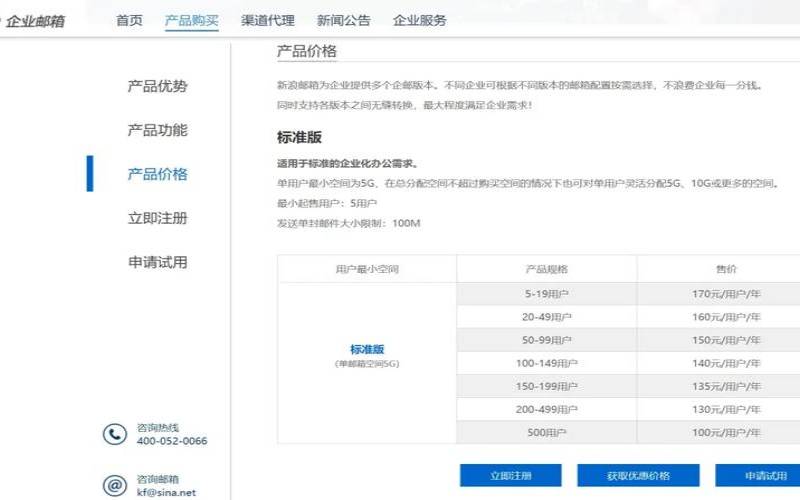The image size is (800, 500).
Task: Click the 100-149用户 table cell
Action: tap(546, 363)
